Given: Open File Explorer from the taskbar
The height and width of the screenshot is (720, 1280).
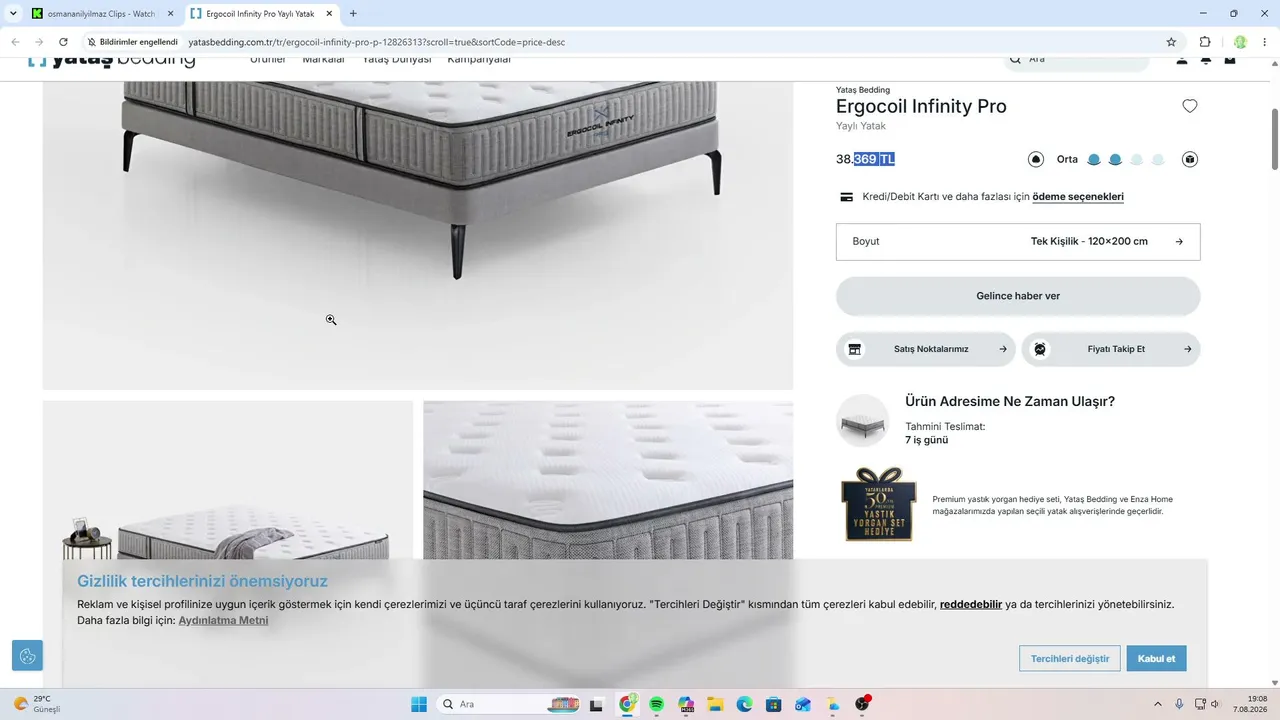Looking at the screenshot, I should pos(715,704).
